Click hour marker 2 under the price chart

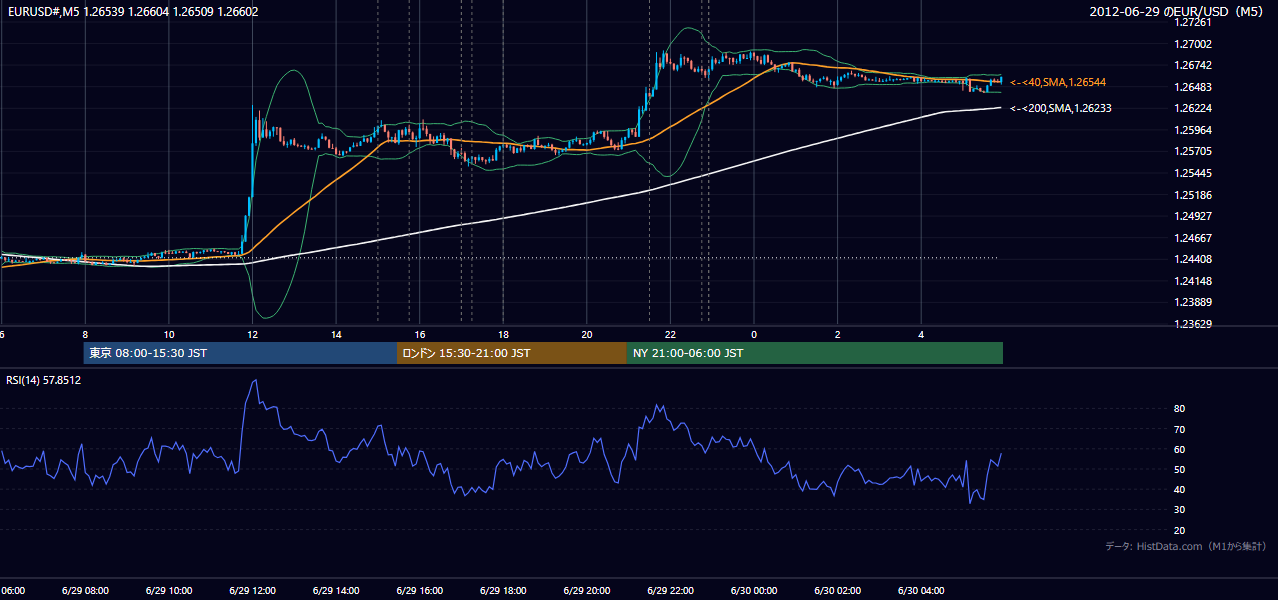coord(838,334)
